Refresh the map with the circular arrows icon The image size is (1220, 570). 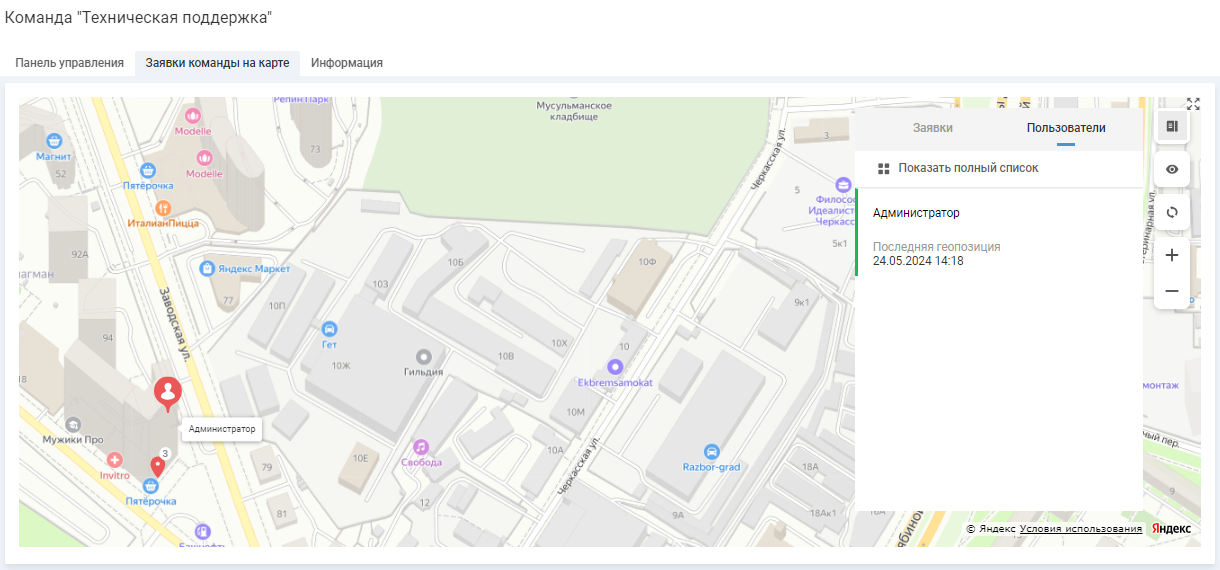[x=1172, y=211]
